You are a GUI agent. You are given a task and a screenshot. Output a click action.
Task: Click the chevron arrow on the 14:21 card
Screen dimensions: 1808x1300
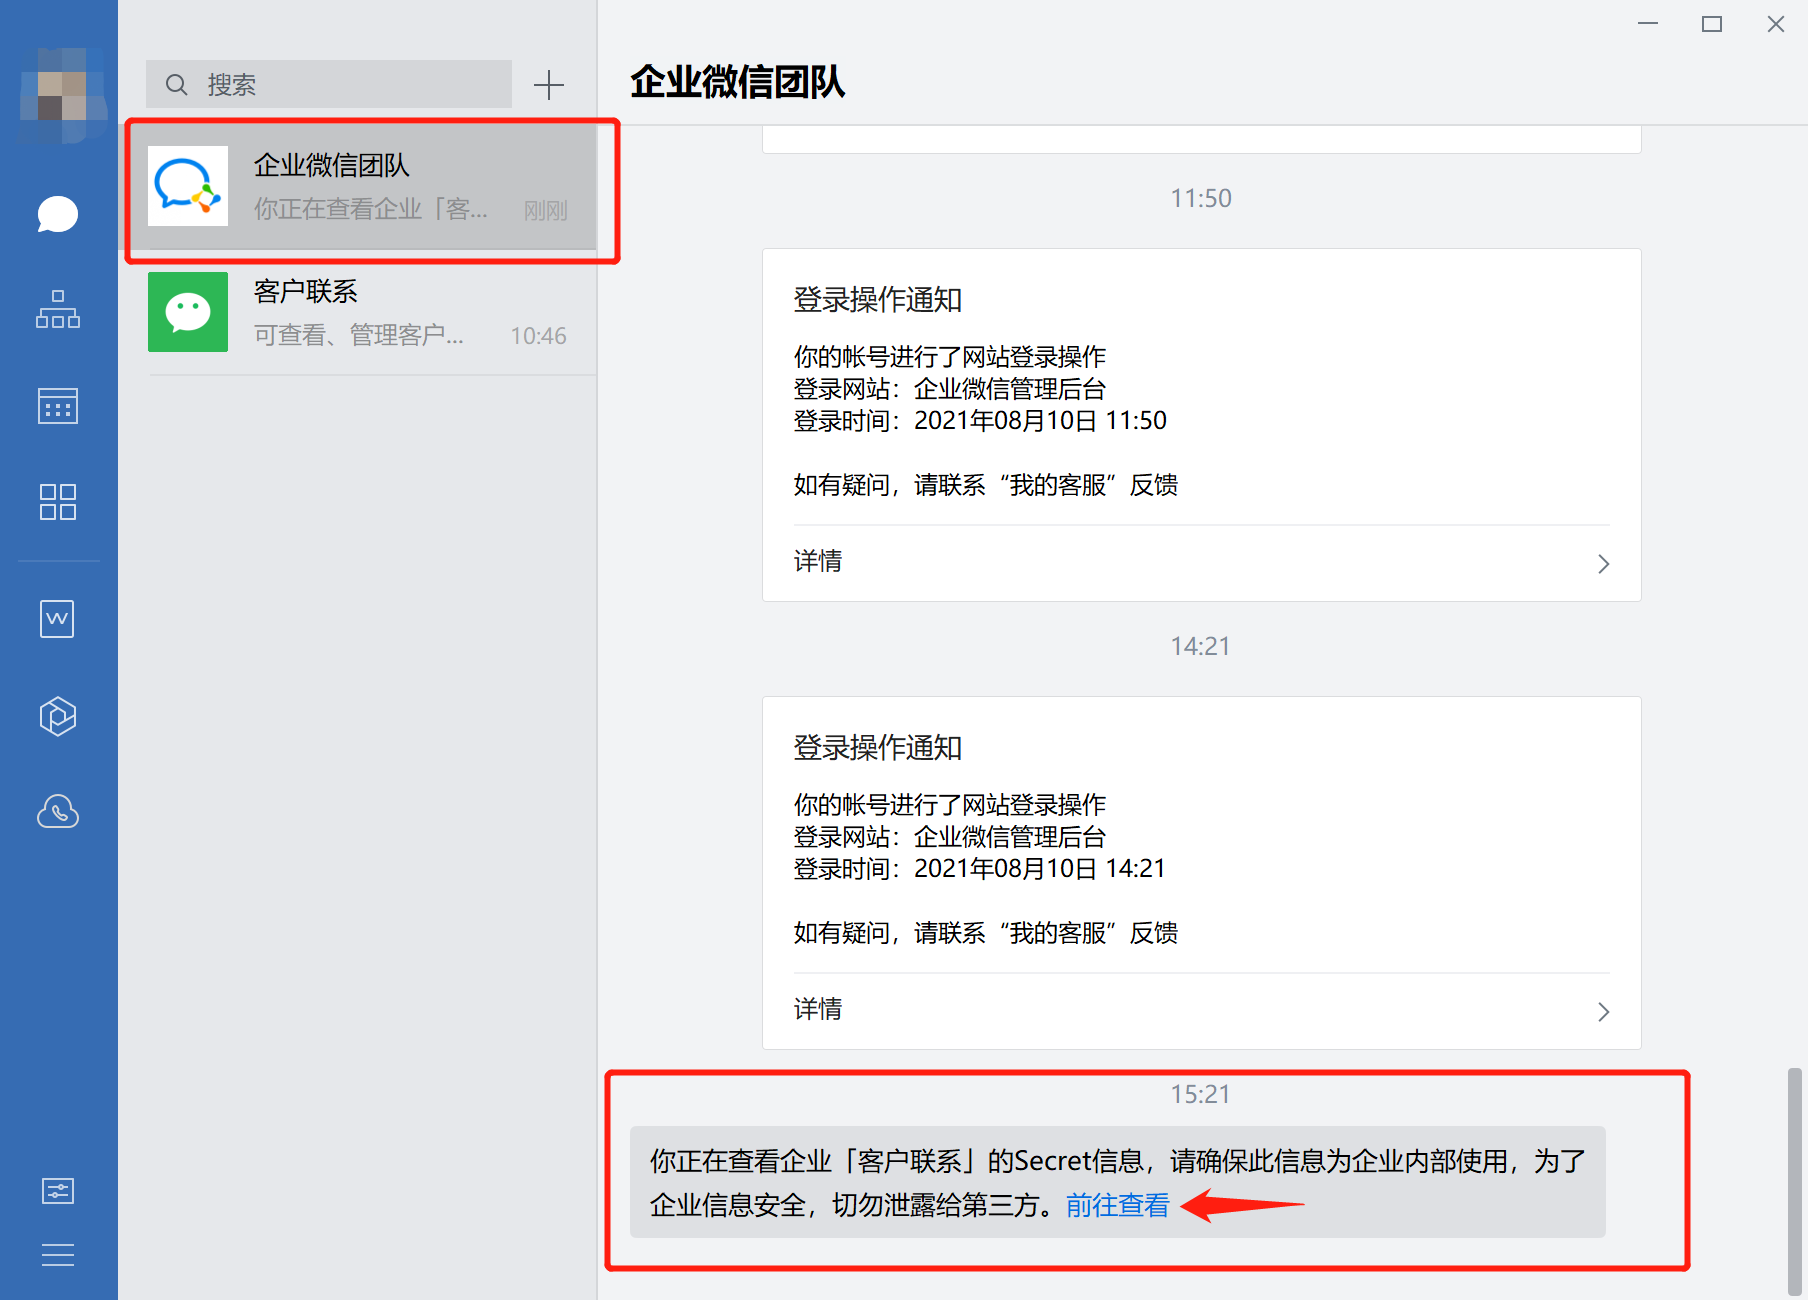click(1604, 1012)
